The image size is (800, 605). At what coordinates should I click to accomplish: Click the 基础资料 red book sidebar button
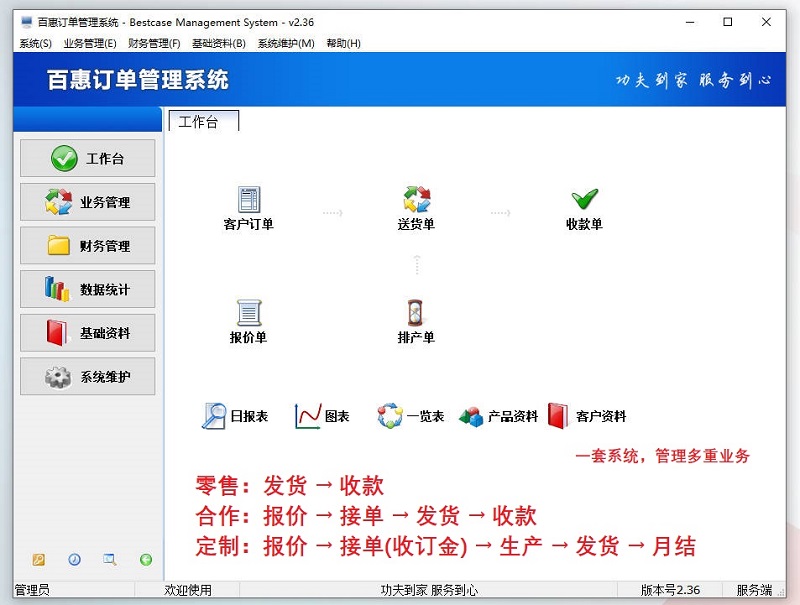(x=88, y=333)
